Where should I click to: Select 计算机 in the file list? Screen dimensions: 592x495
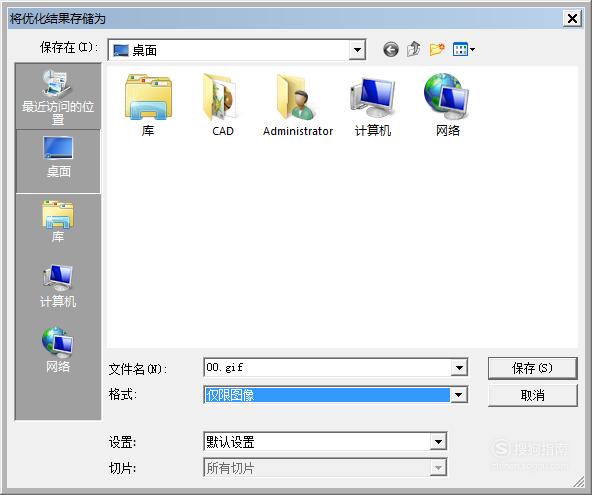pos(373,105)
